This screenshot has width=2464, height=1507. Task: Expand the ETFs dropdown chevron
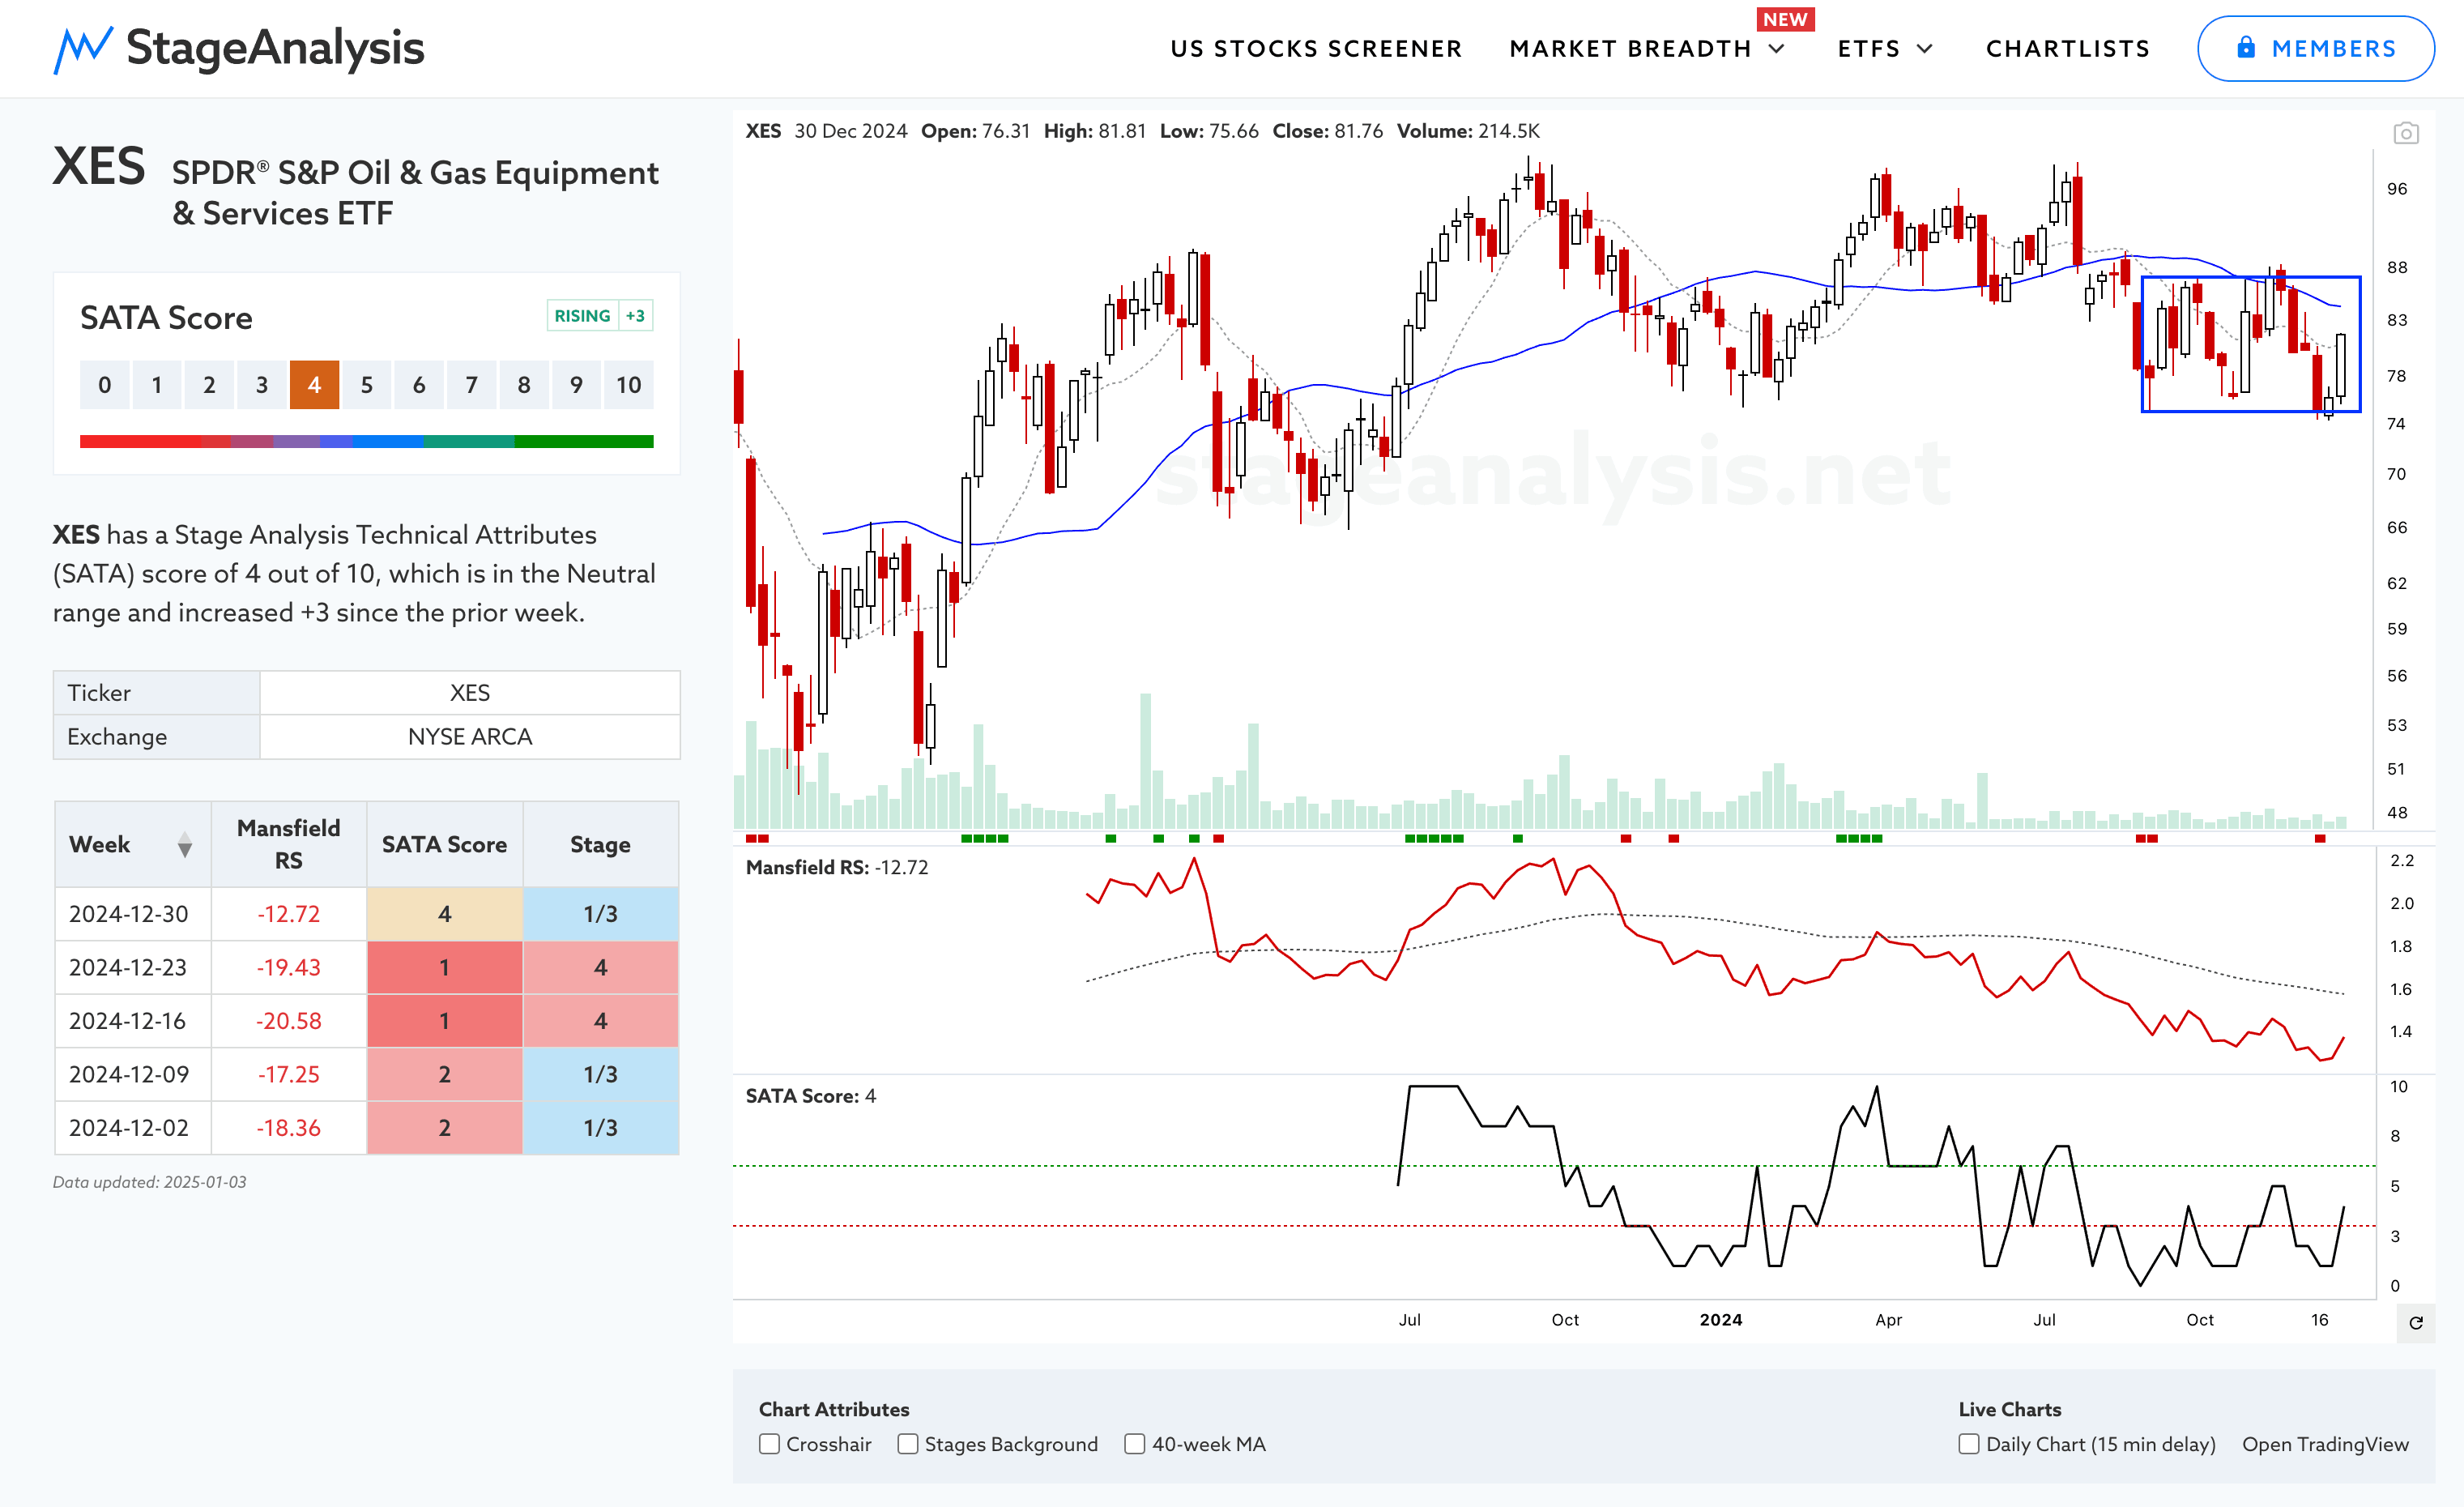(x=1924, y=48)
